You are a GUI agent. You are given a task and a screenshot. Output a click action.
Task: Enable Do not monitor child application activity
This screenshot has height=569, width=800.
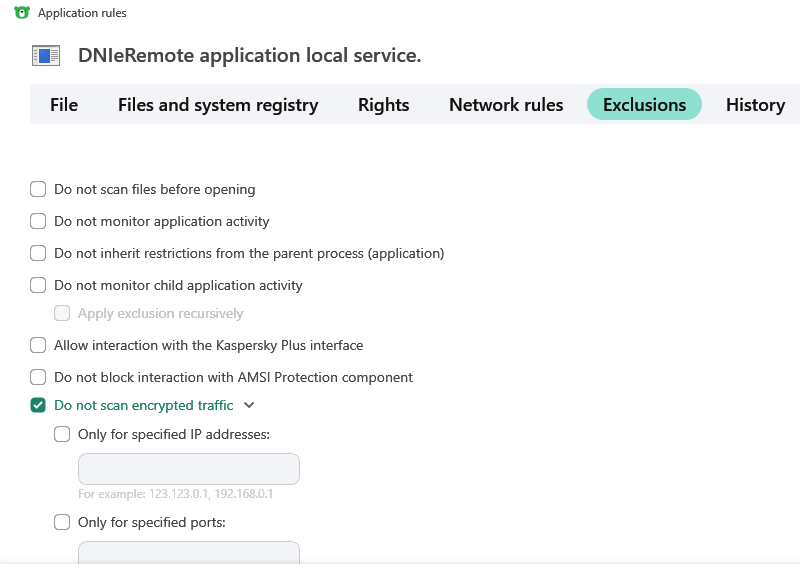38,285
